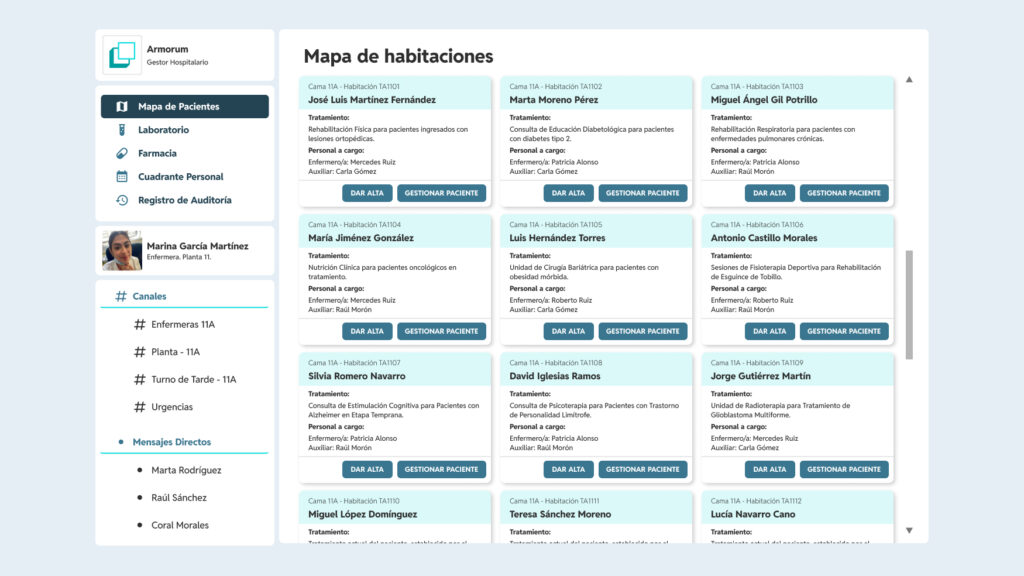Click Dar Alta for Silvia Romero Navarro
This screenshot has height=576, width=1024.
click(x=367, y=469)
